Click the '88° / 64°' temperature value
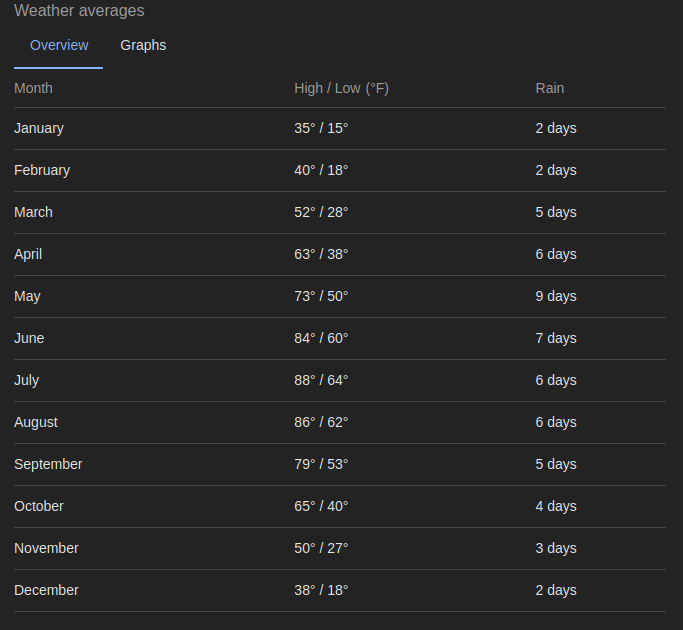Viewport: 683px width, 630px height. click(x=321, y=380)
